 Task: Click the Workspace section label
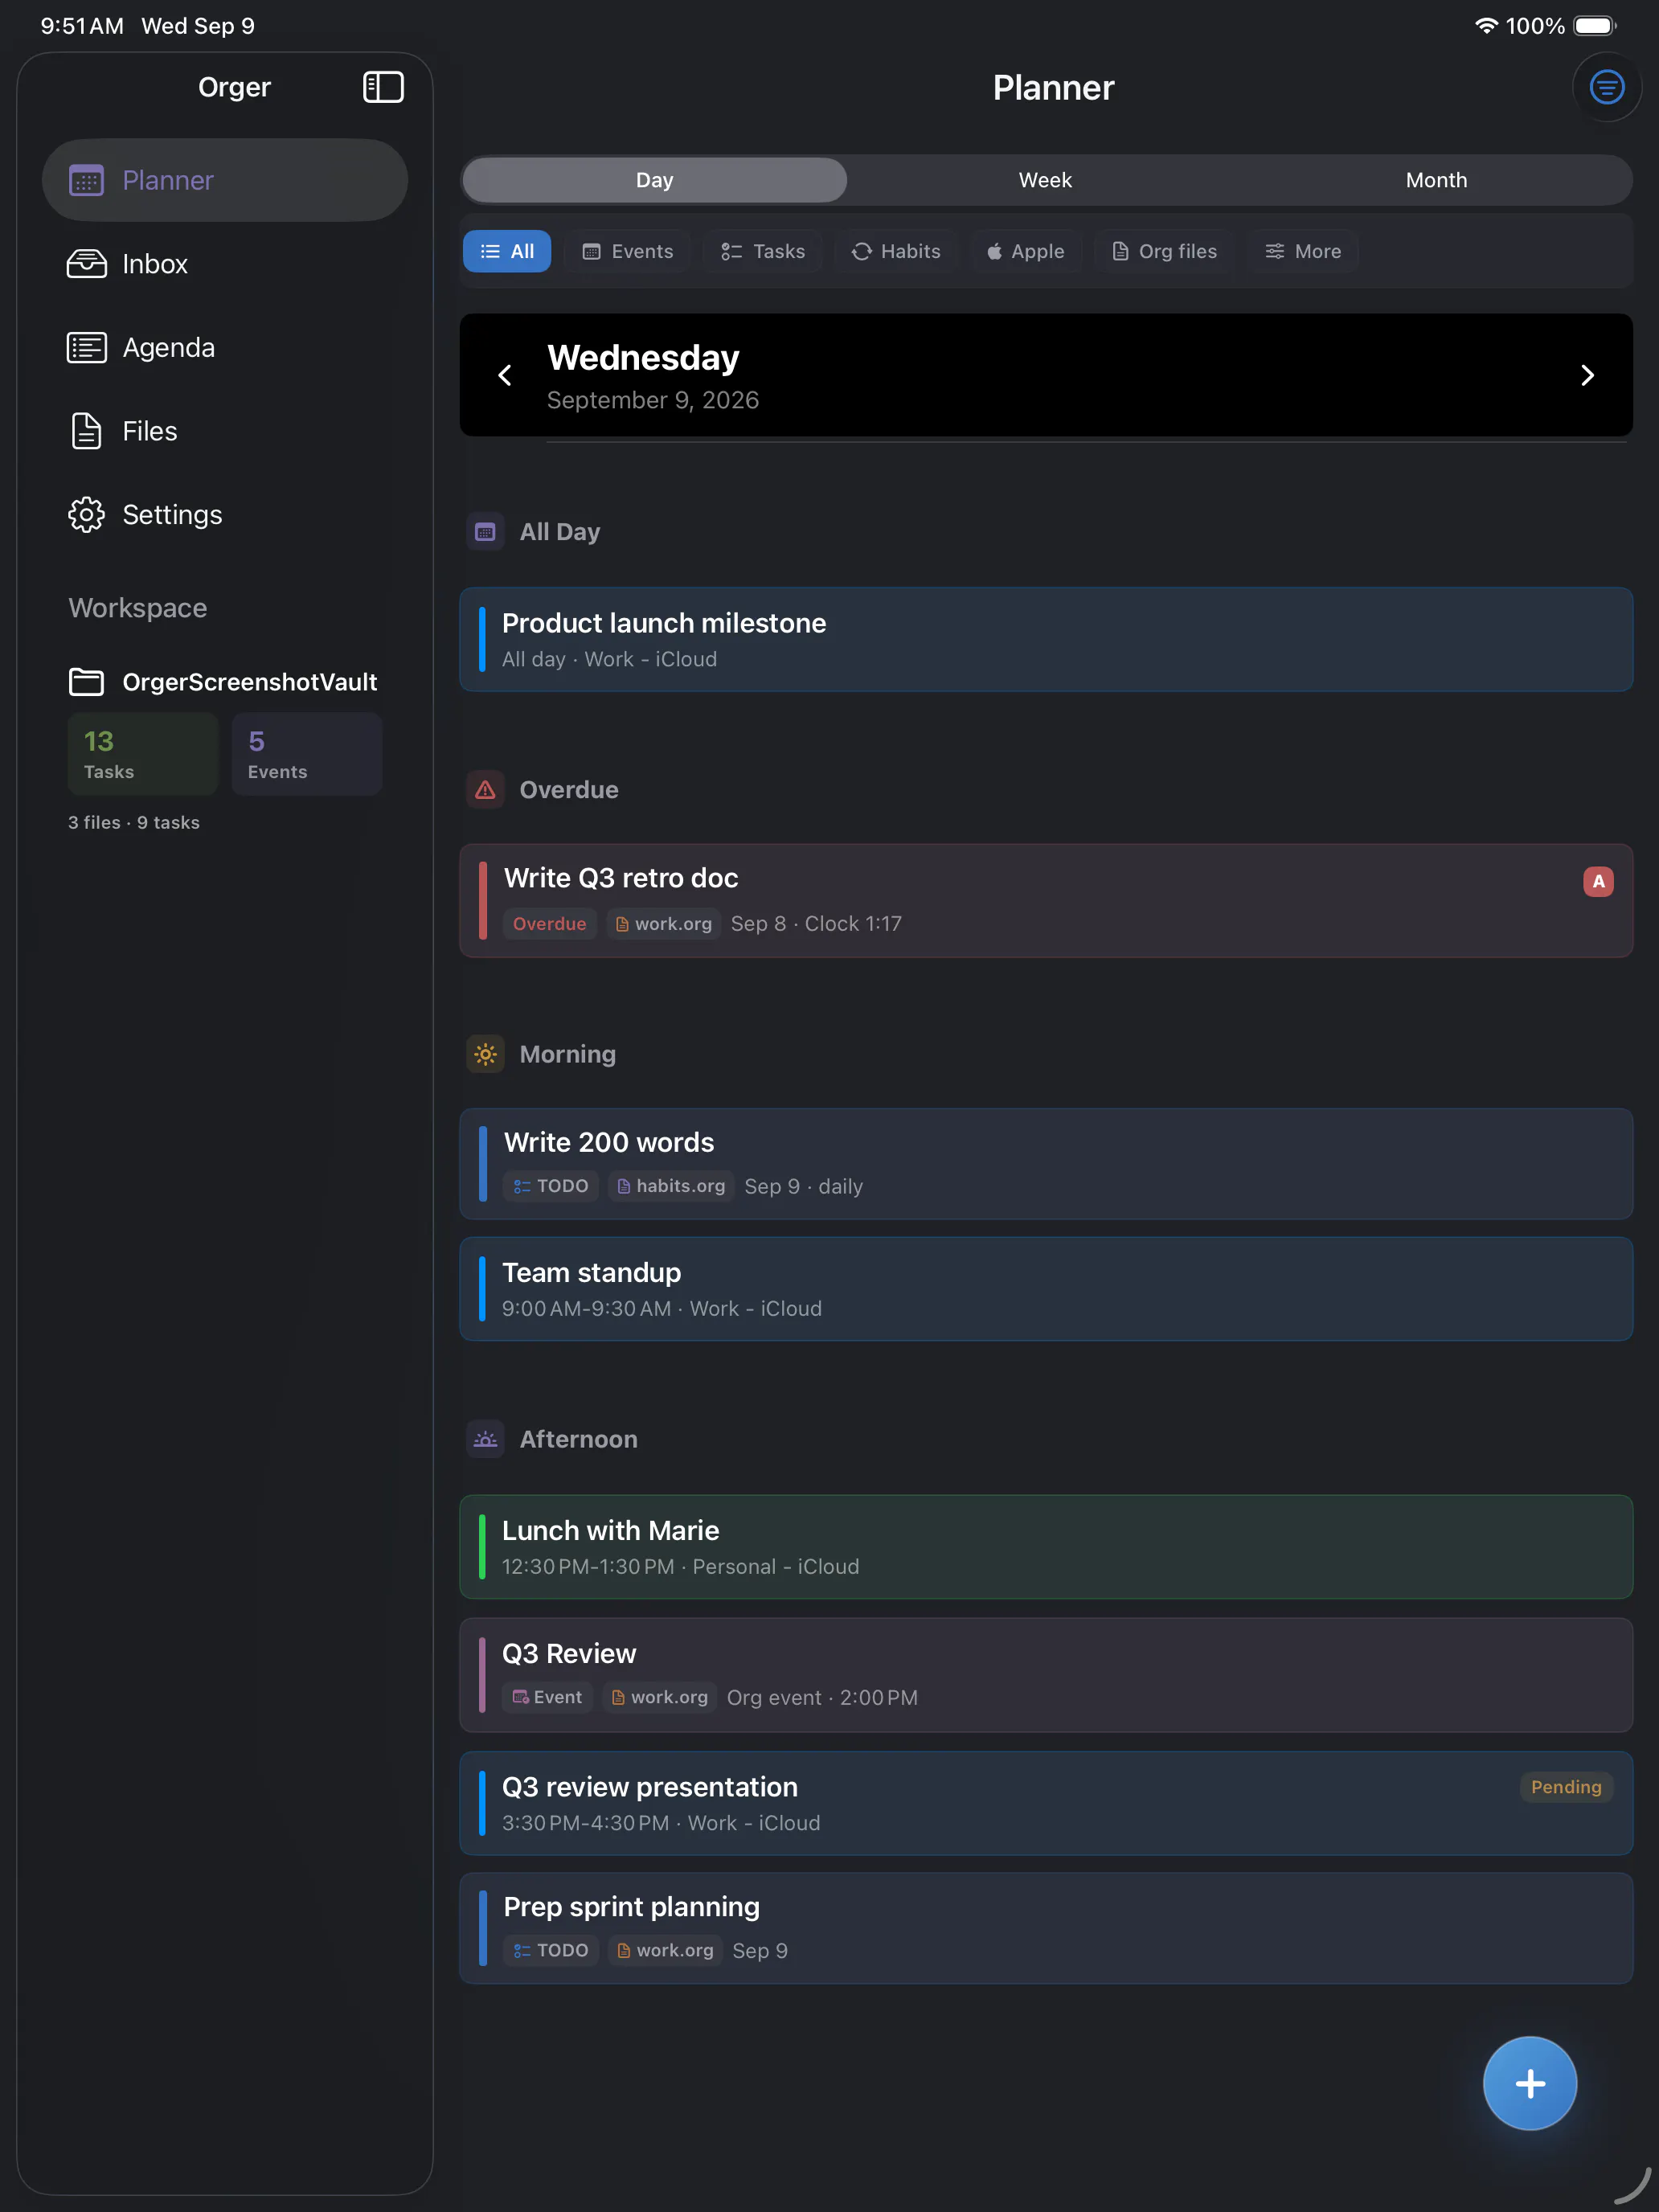(138, 608)
